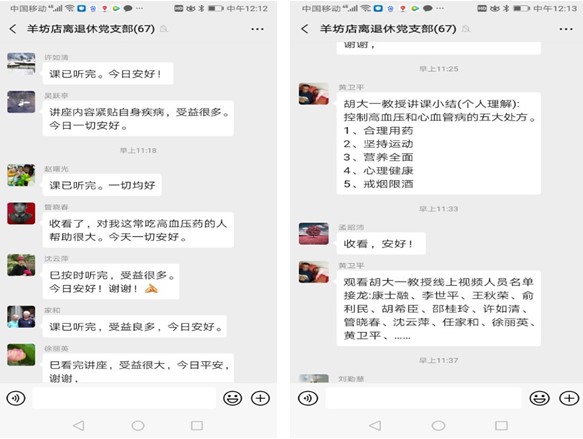Select message '课已听完。今日安好!'
This screenshot has width=583, height=439.
click(x=108, y=74)
